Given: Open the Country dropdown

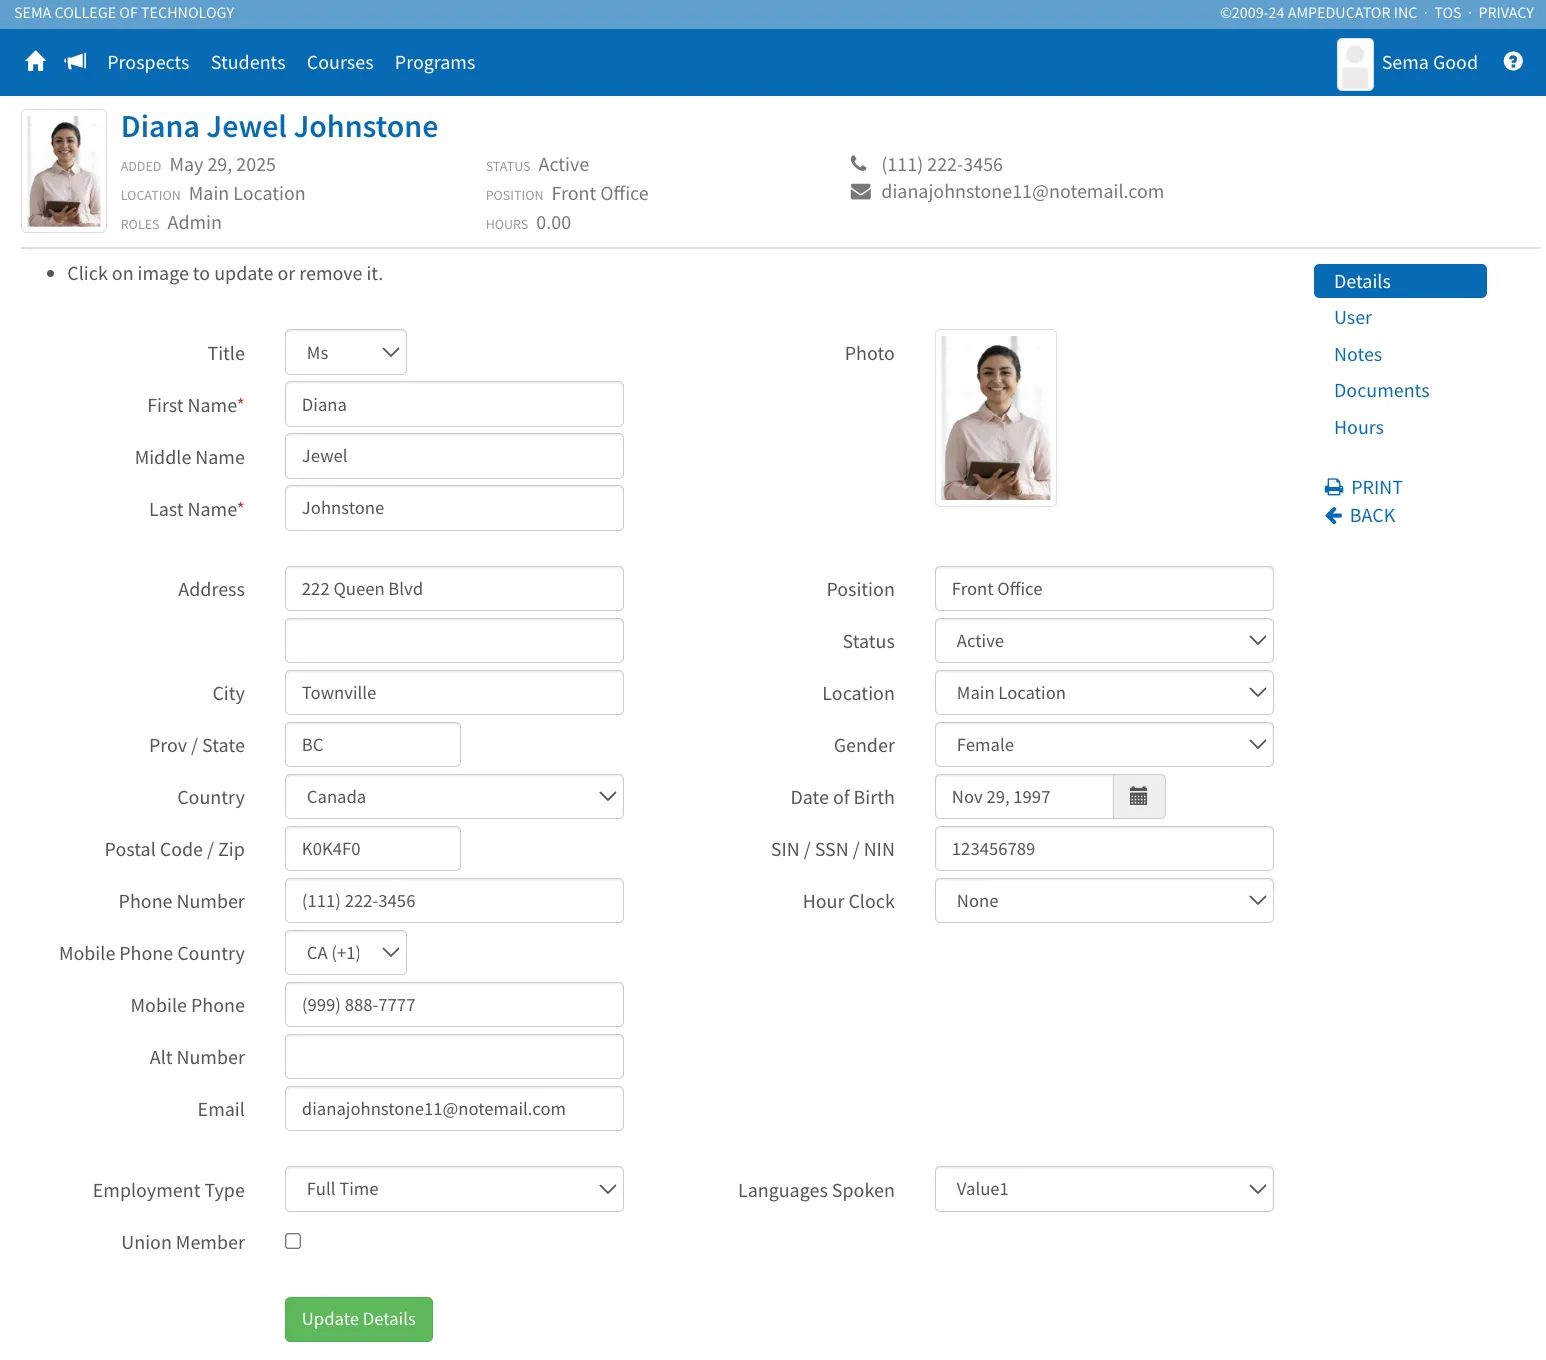Looking at the screenshot, I should pos(454,797).
